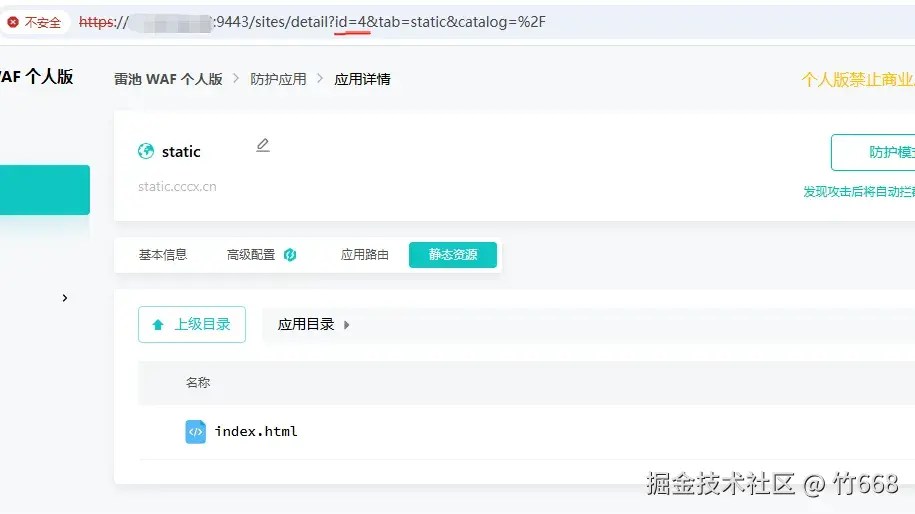The height and width of the screenshot is (514, 915).
Task: Click the 个人版禁止商业 notice text
Action: click(x=858, y=79)
